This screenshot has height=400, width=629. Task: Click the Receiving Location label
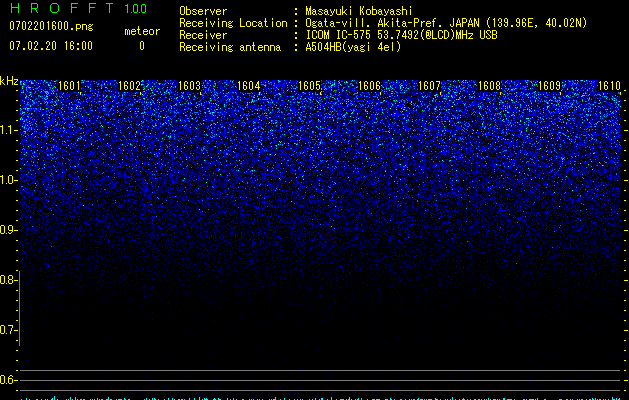233,23
